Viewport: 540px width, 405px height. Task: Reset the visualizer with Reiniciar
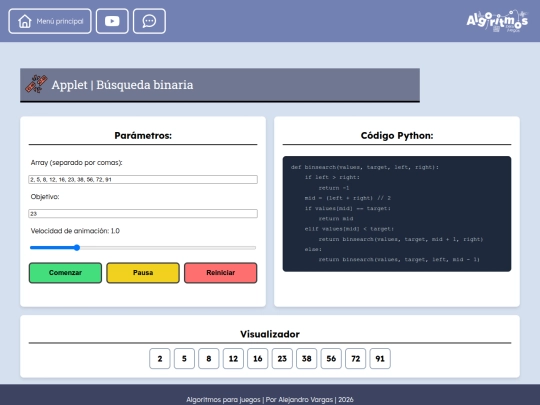point(221,273)
